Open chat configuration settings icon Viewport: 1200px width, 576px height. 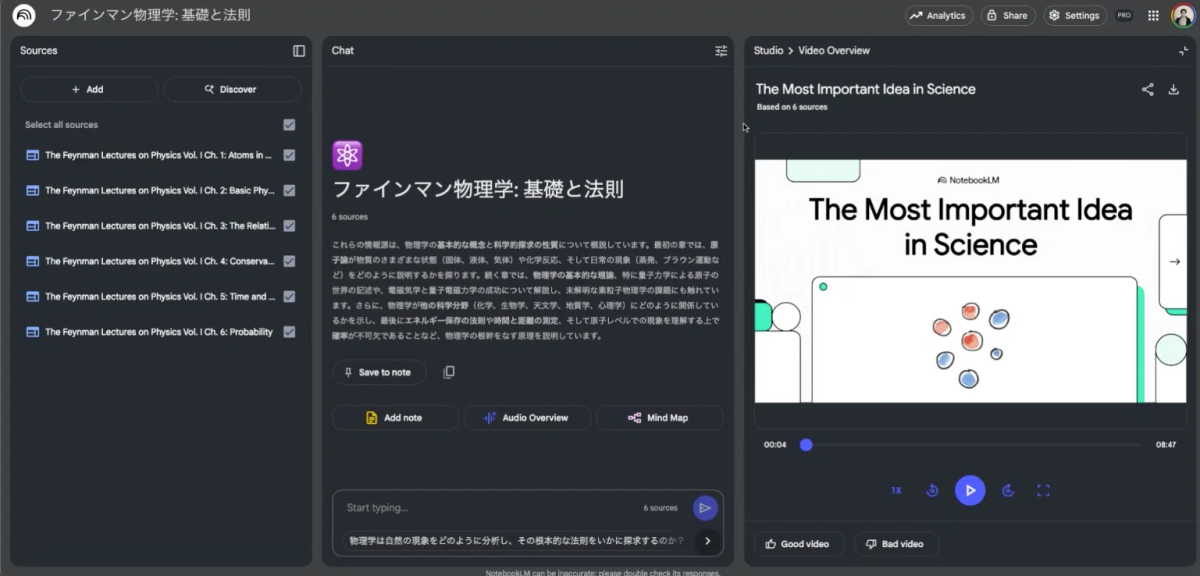[721, 51]
